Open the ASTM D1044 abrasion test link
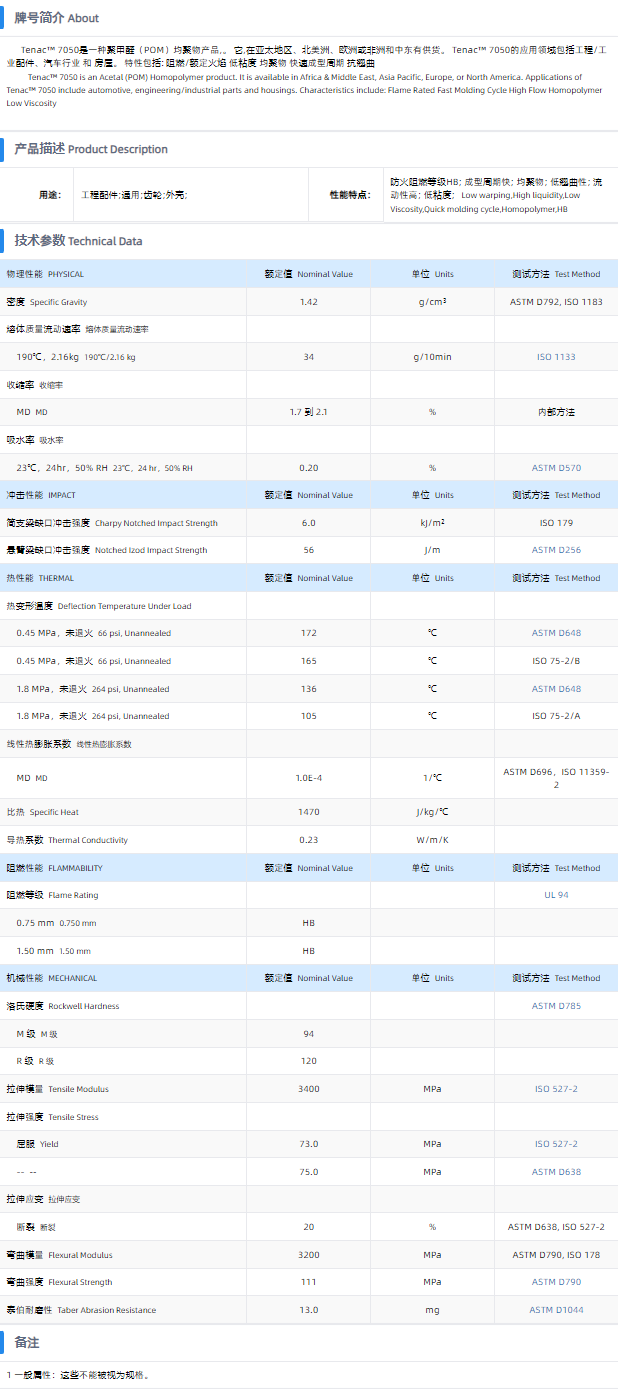 coord(556,1310)
